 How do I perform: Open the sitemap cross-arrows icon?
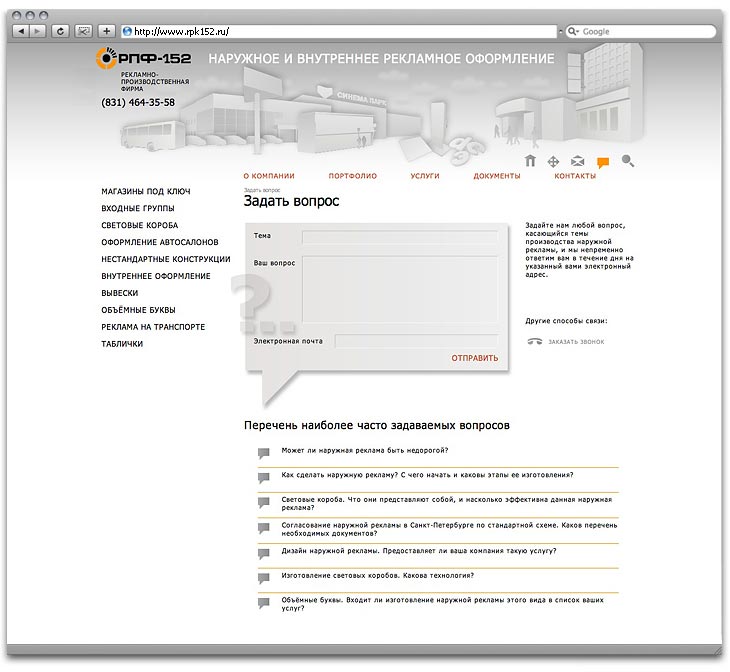(553, 162)
